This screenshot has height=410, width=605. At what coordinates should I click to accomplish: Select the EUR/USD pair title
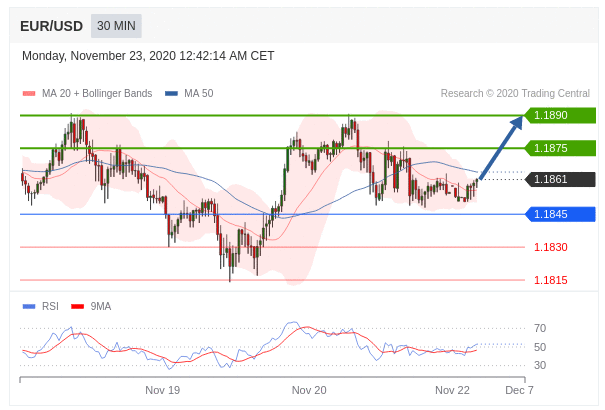tap(51, 26)
